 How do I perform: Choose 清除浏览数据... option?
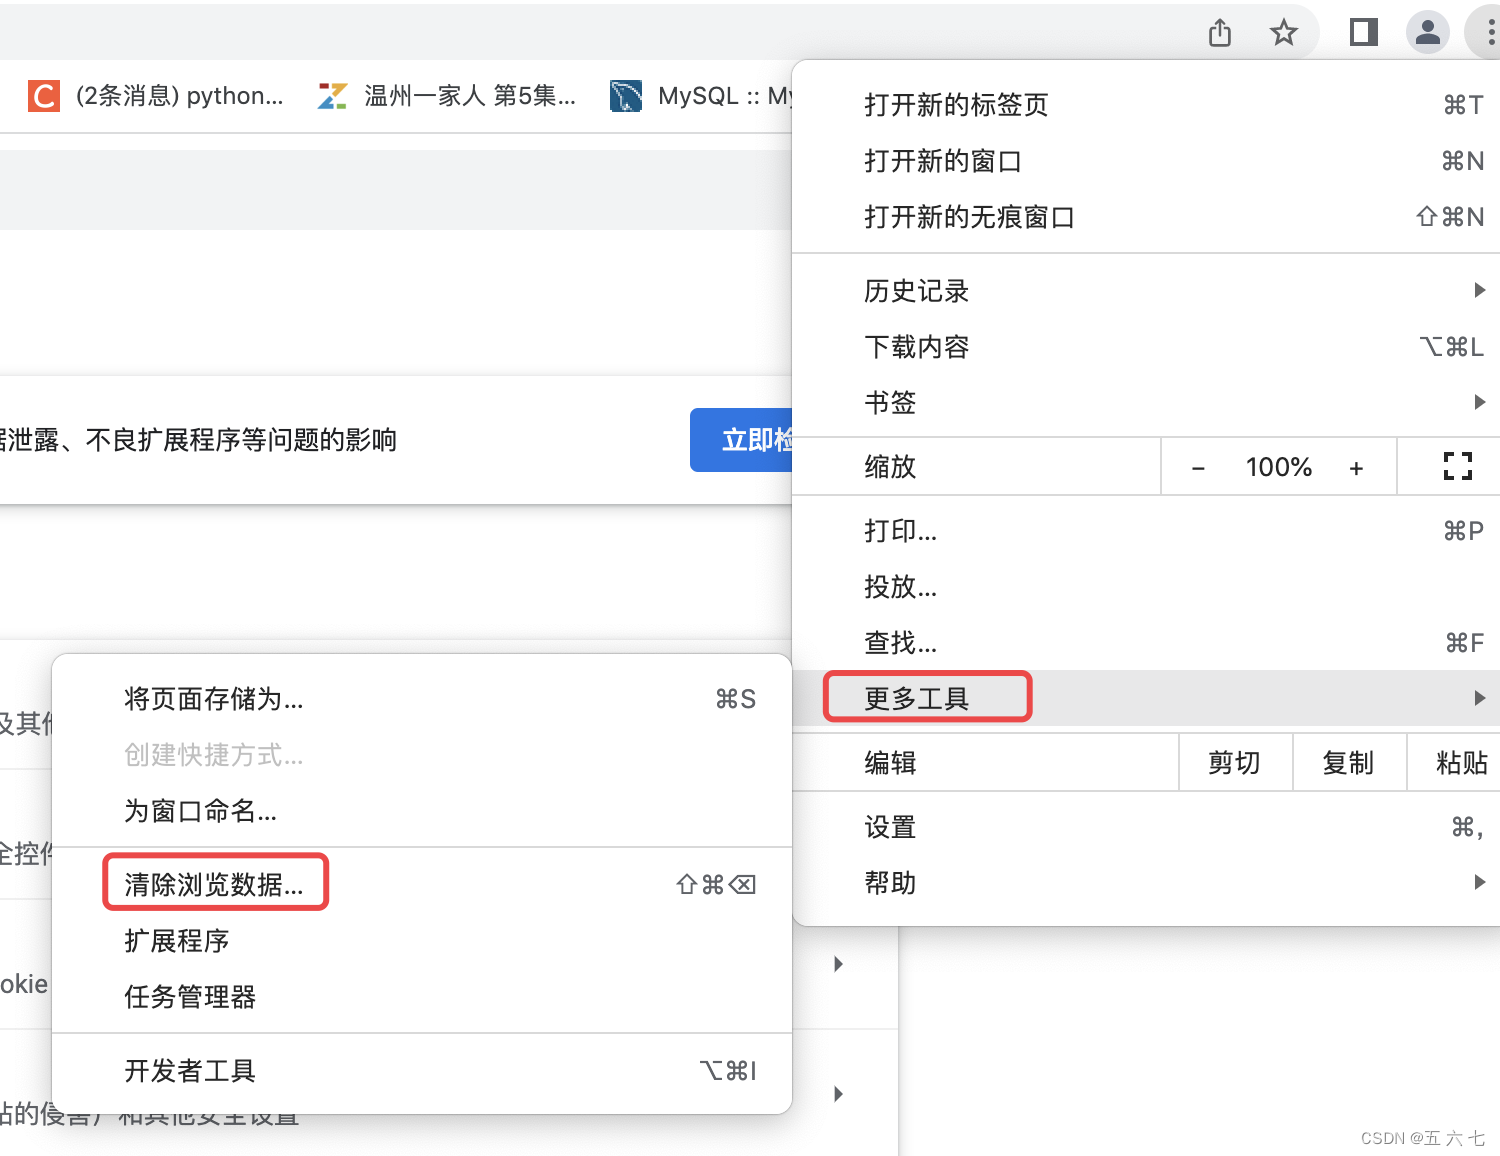(x=422, y=885)
